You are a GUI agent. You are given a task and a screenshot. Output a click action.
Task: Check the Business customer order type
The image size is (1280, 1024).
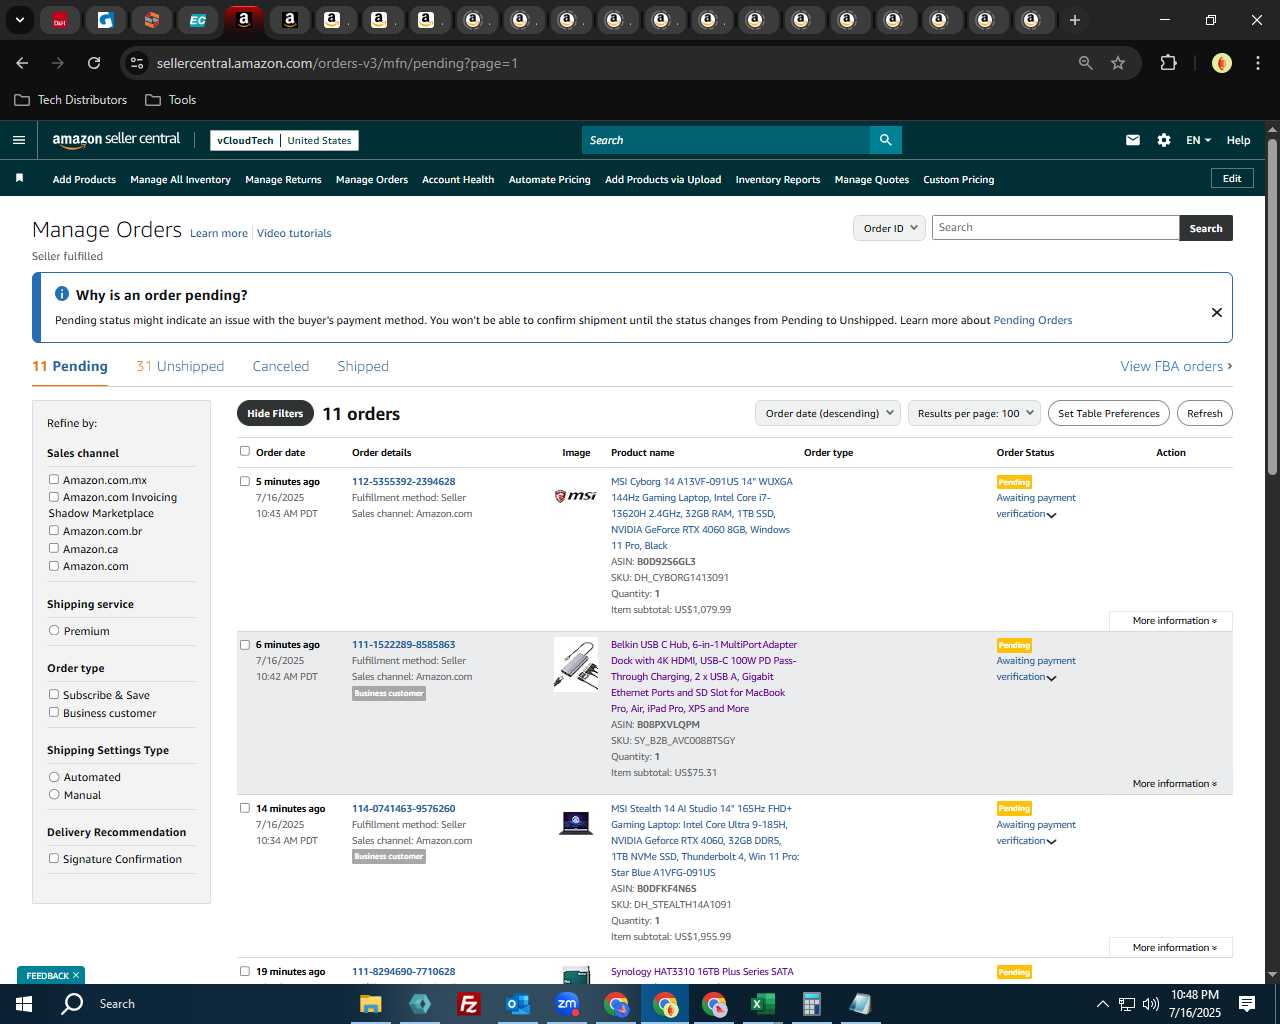click(54, 712)
